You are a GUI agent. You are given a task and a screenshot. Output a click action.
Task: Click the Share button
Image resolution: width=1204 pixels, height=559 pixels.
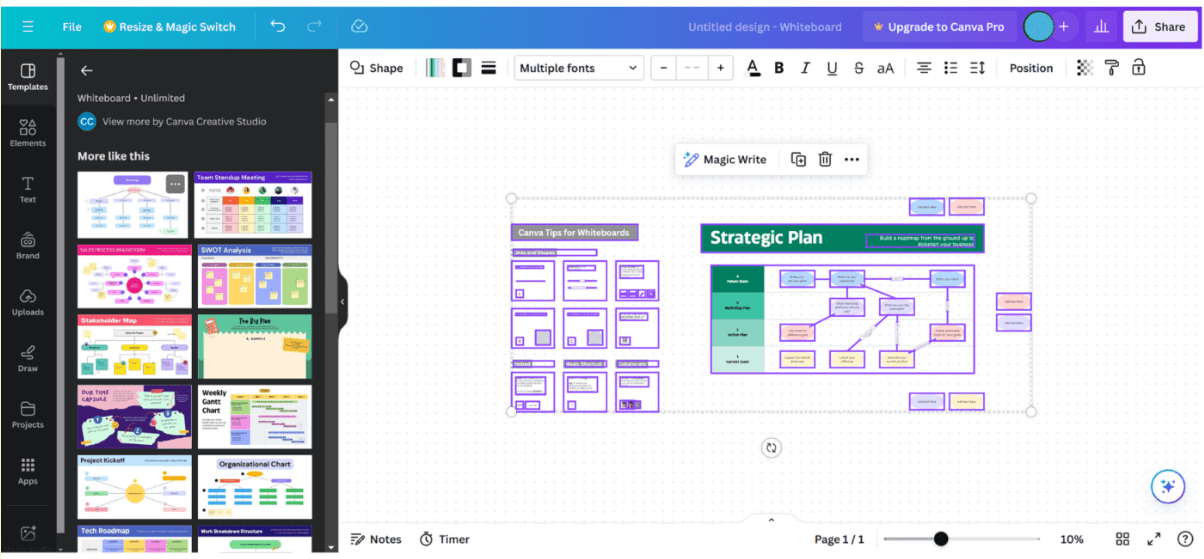coord(1158,27)
